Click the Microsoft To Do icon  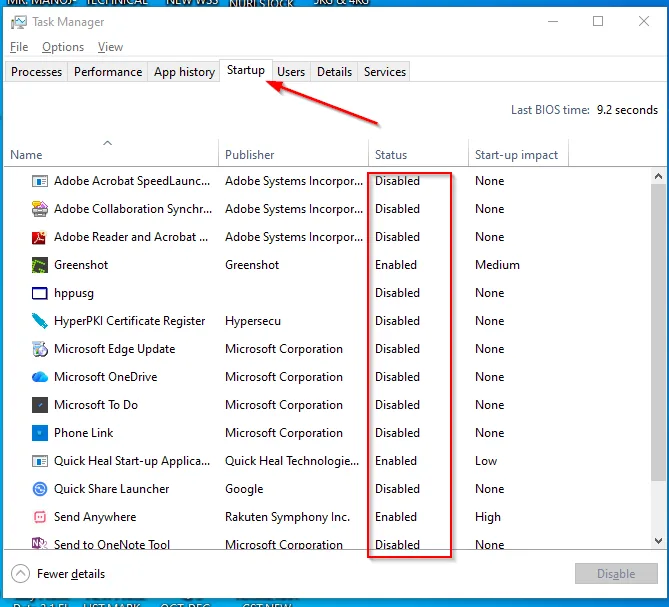[x=40, y=405]
